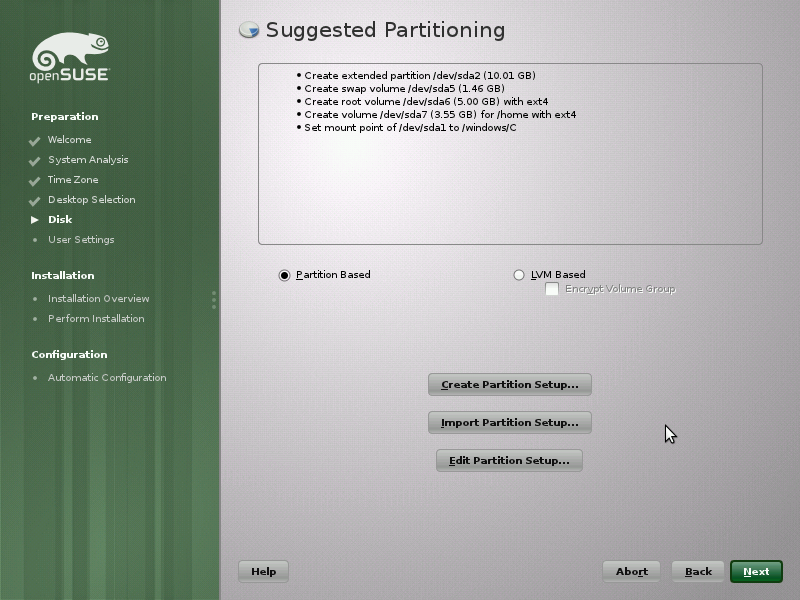Click the checkmark icon beside Time Zone
The width and height of the screenshot is (800, 600).
pyautogui.click(x=34, y=180)
